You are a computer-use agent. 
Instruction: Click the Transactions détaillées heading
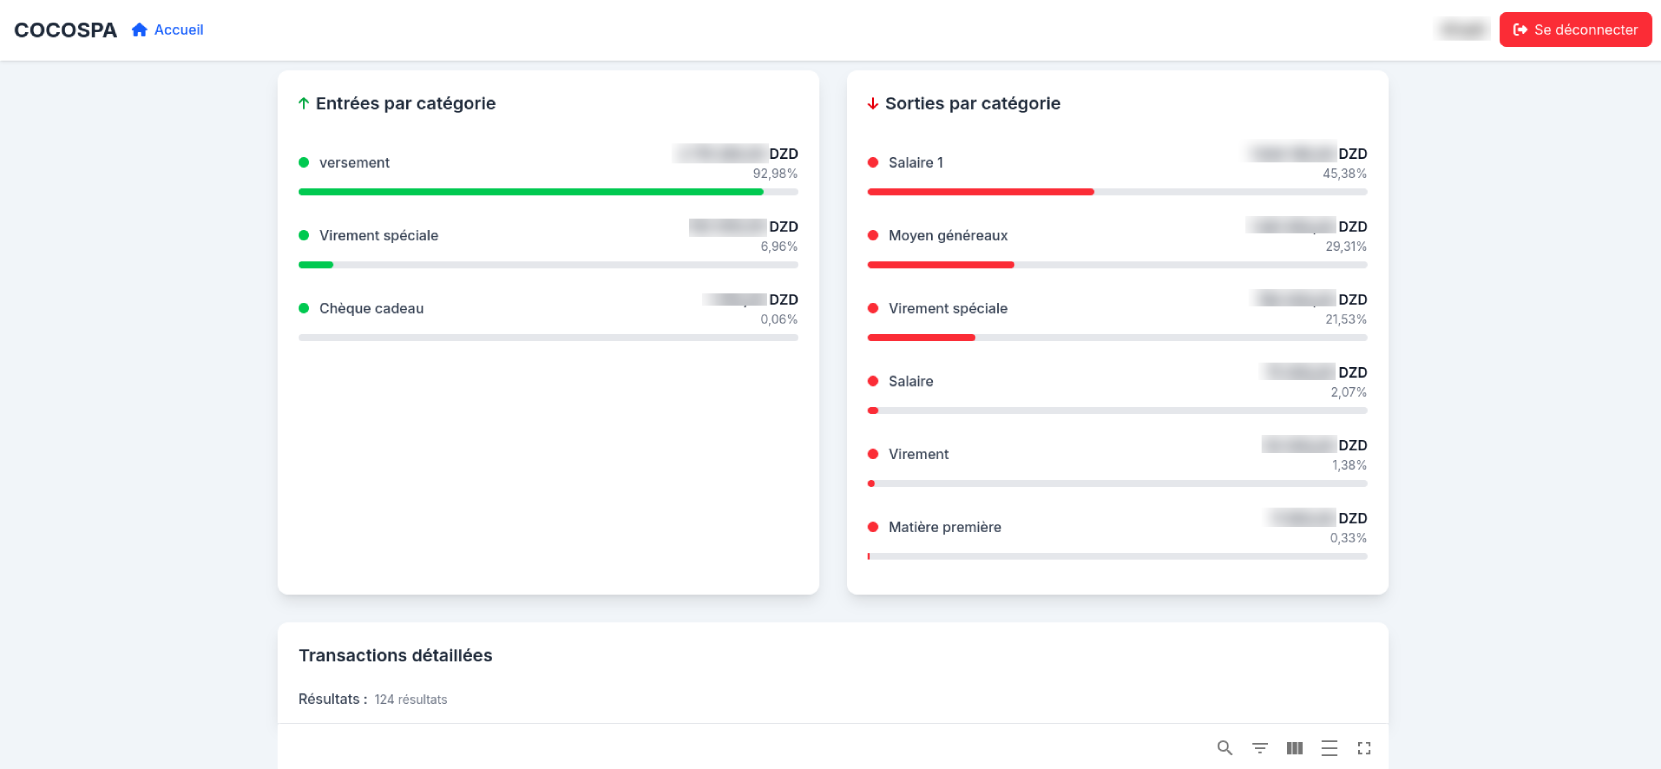[395, 655]
